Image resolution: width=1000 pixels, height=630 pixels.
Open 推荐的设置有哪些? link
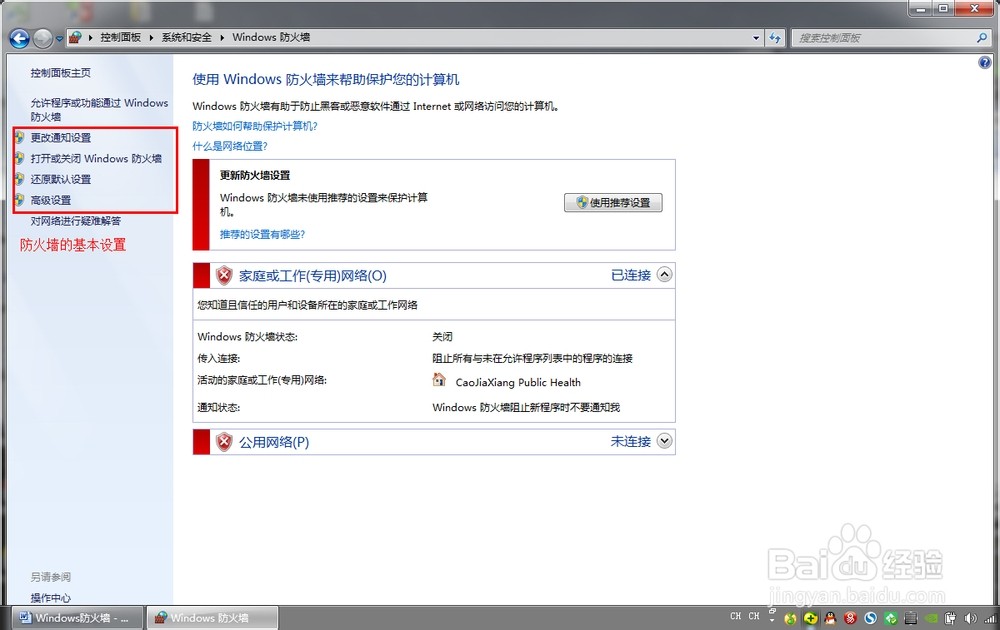(263, 235)
